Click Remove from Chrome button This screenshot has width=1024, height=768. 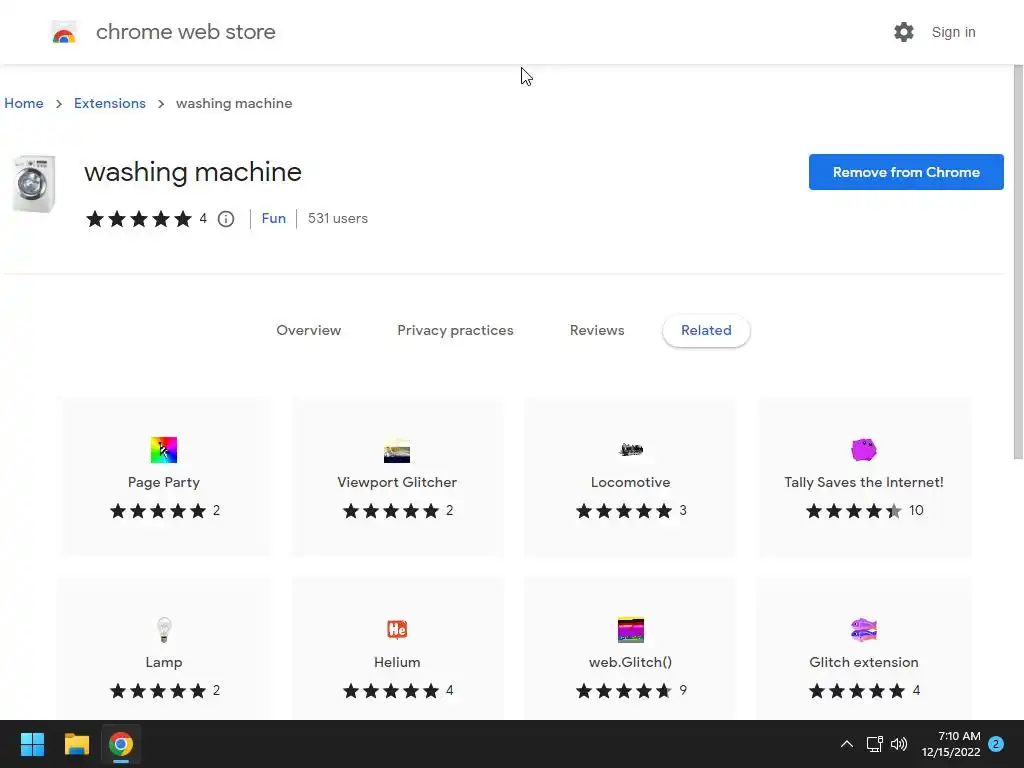pos(906,172)
